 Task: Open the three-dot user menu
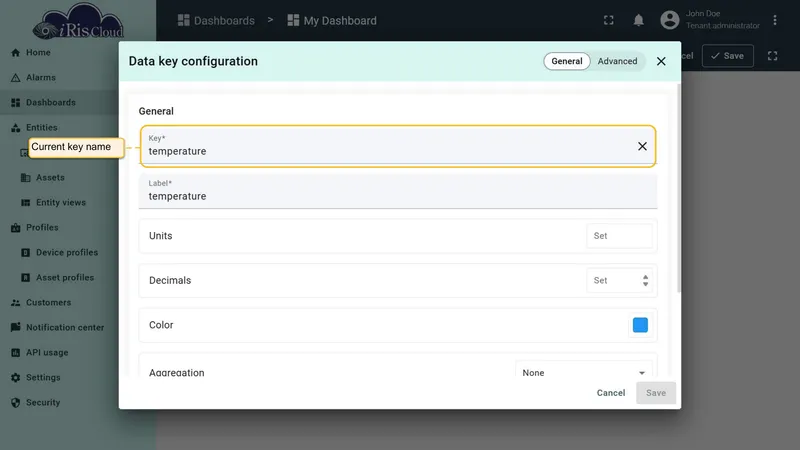774,20
